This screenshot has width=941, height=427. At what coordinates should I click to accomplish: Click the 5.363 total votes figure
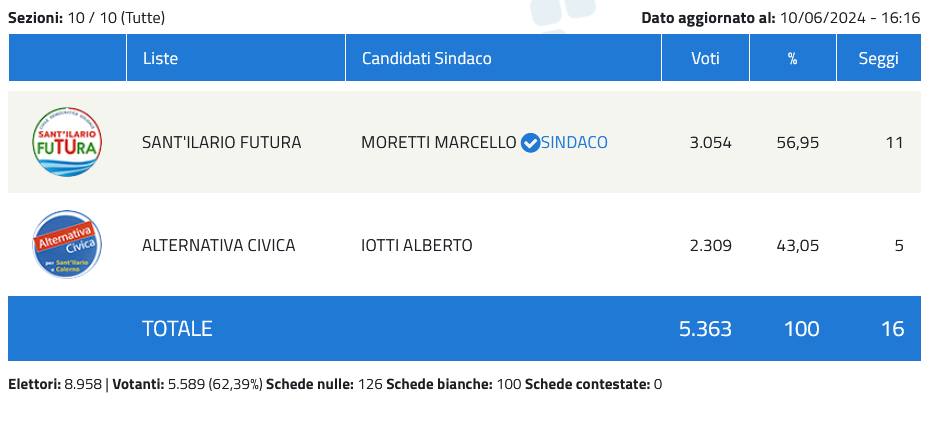[x=705, y=328]
